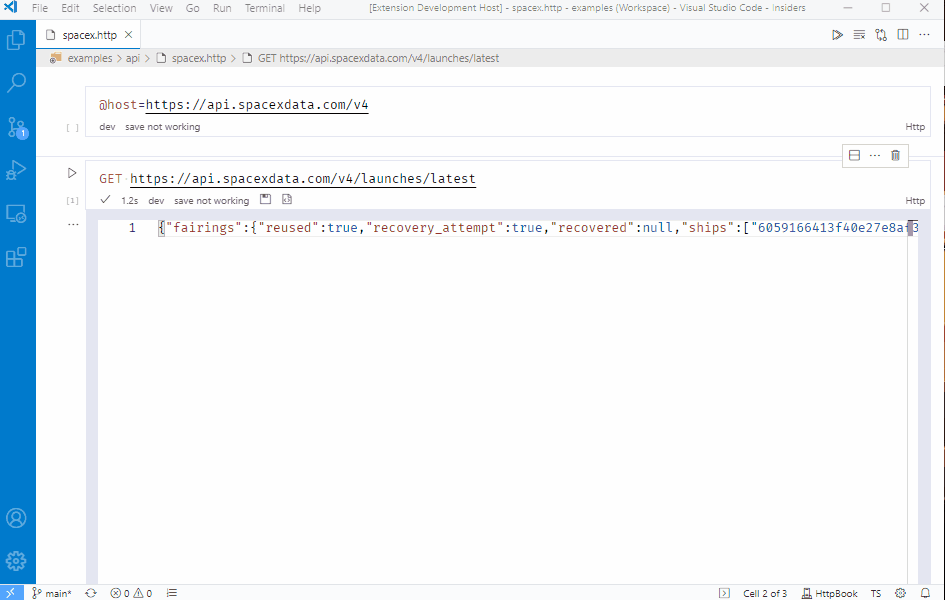
Task: Run the GET launches/latest cell
Action: tap(72, 172)
